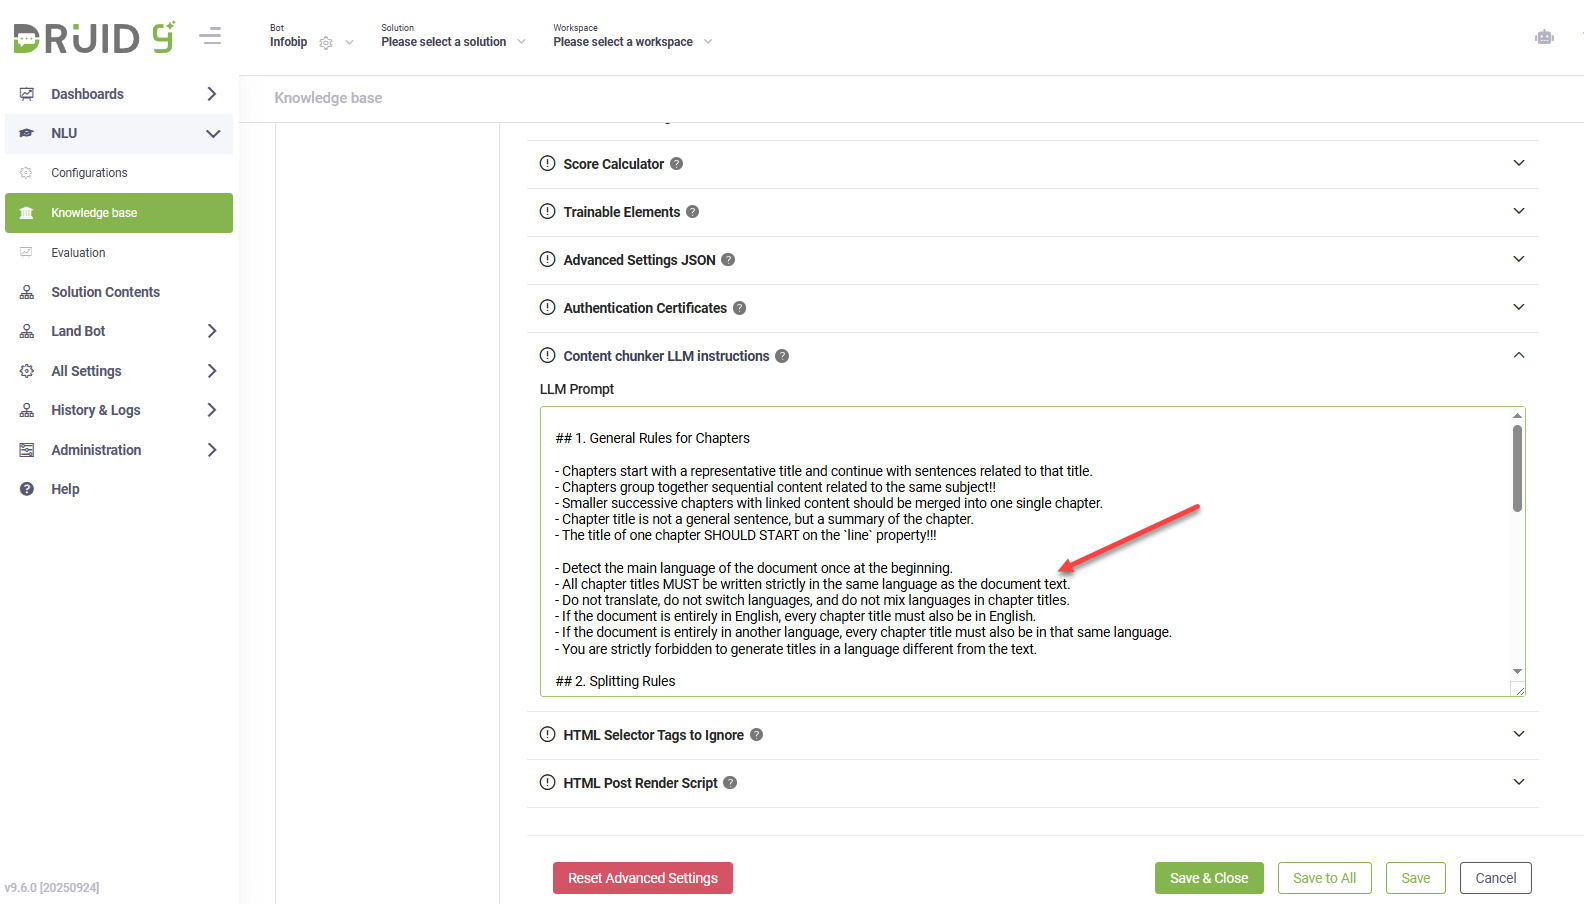Screen dimensions: 1584x904
Task: Expand HTML Selector Tags to Ignore
Action: (x=1518, y=734)
